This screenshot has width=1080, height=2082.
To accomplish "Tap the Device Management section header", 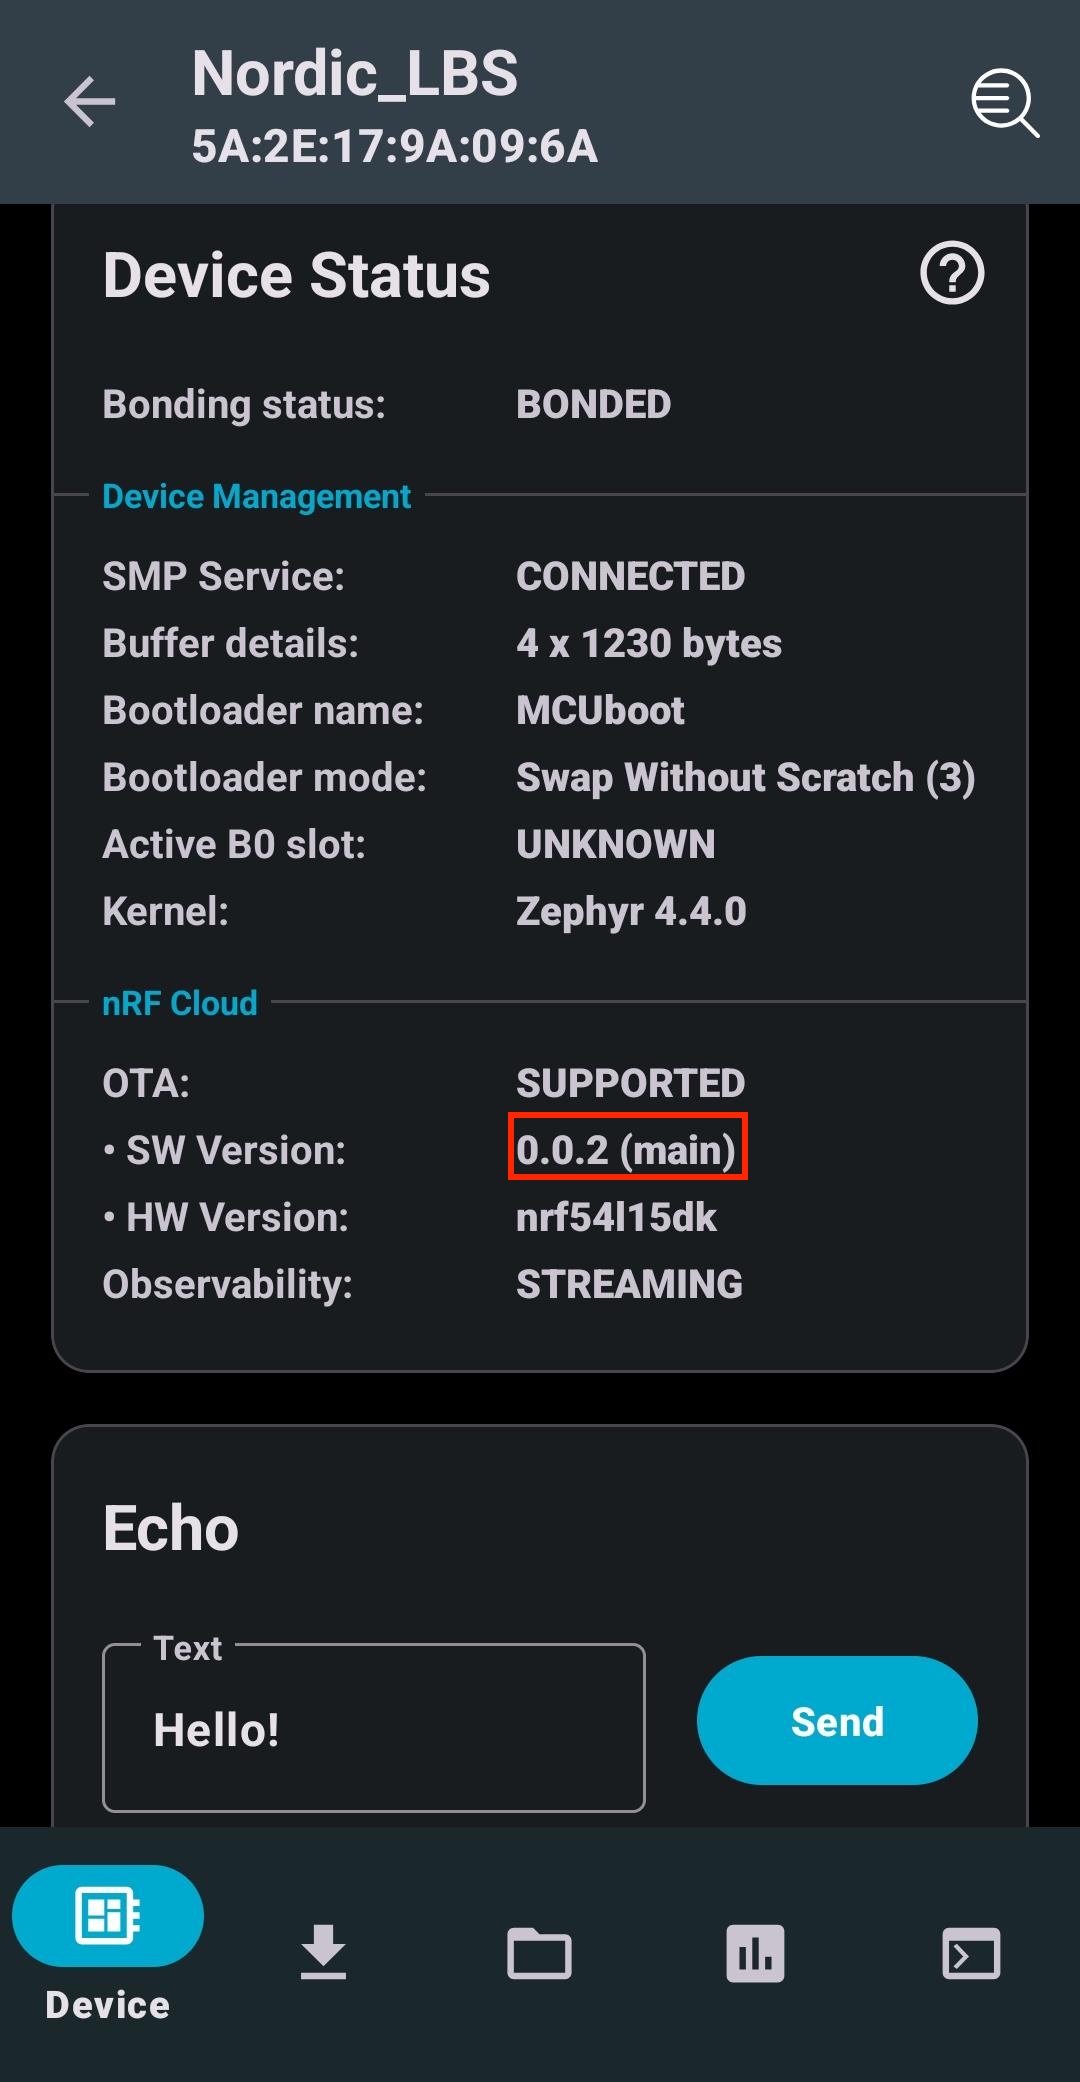I will point(256,496).
